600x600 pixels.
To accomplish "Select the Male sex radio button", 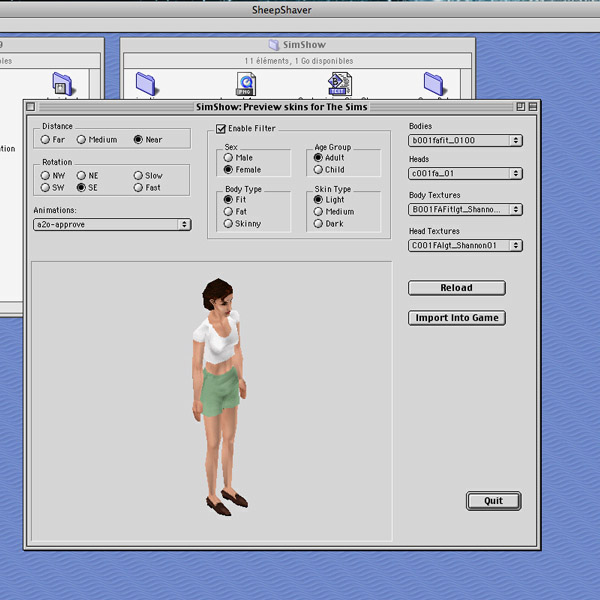I will pos(229,158).
